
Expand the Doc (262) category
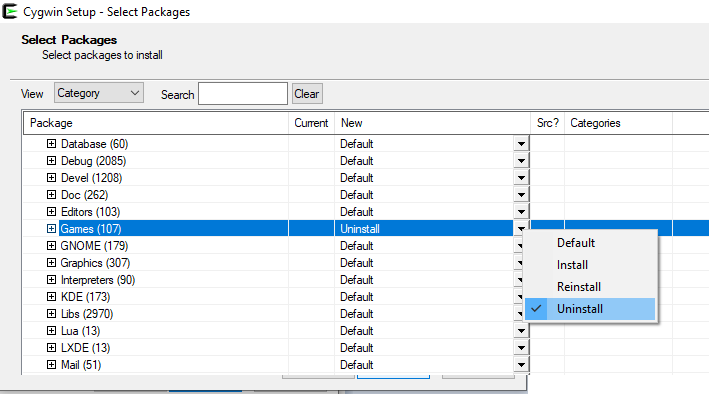(x=52, y=195)
